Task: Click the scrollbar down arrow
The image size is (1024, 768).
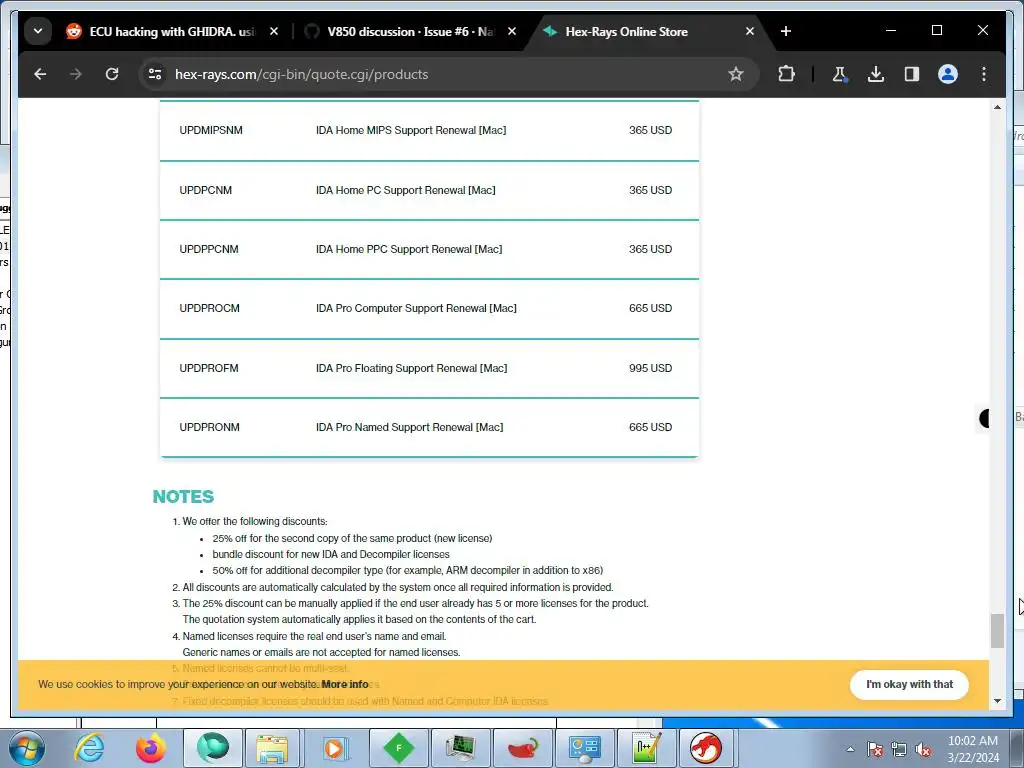Action: [x=997, y=701]
